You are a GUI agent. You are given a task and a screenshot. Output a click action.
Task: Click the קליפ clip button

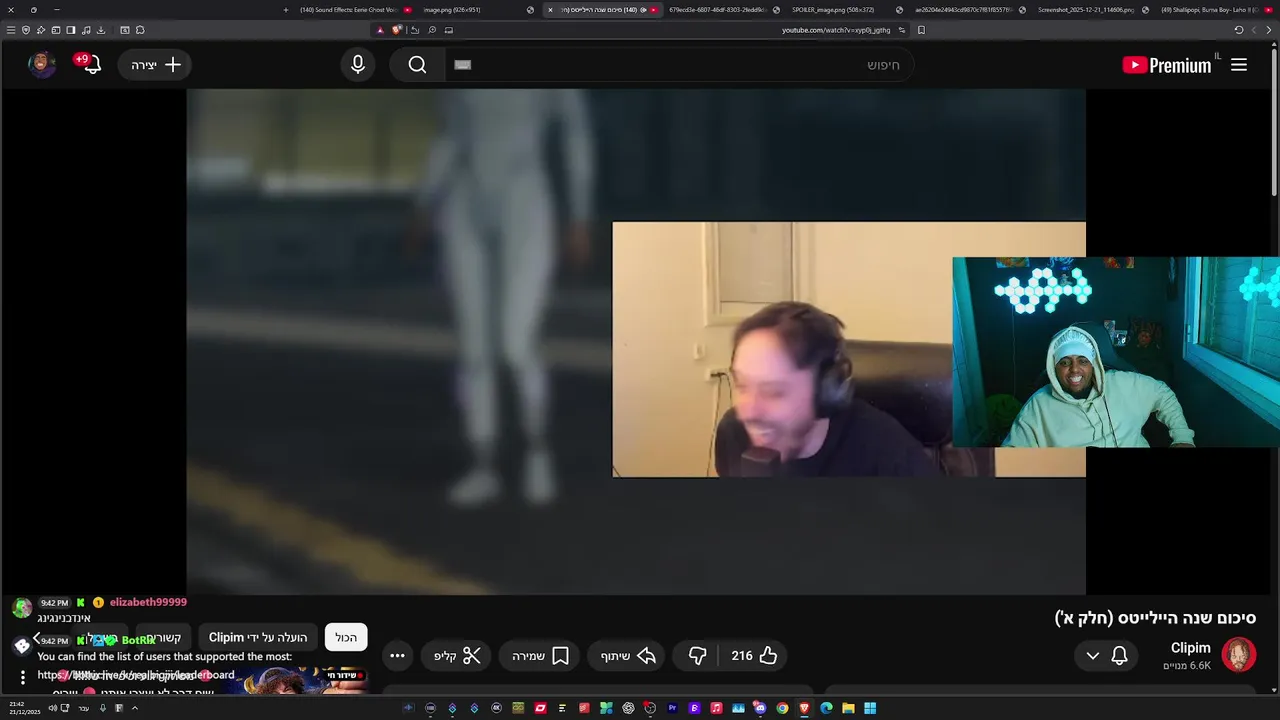click(457, 656)
